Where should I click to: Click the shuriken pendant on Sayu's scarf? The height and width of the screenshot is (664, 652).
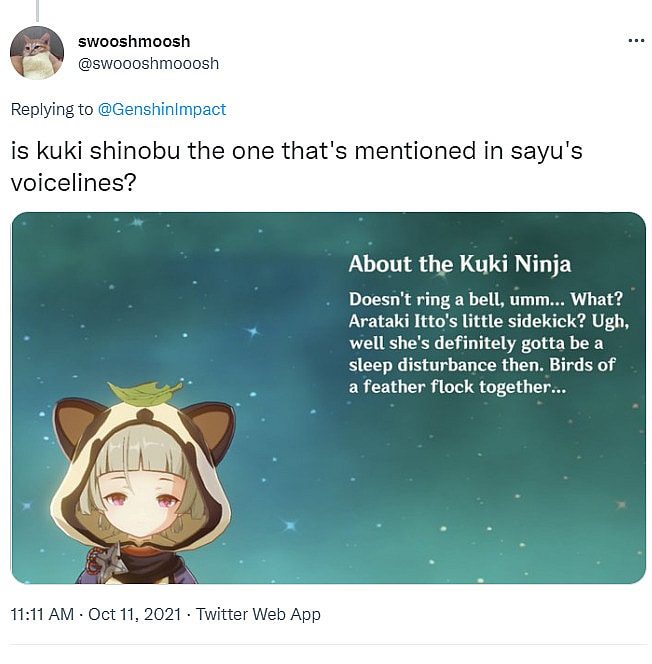107,559
